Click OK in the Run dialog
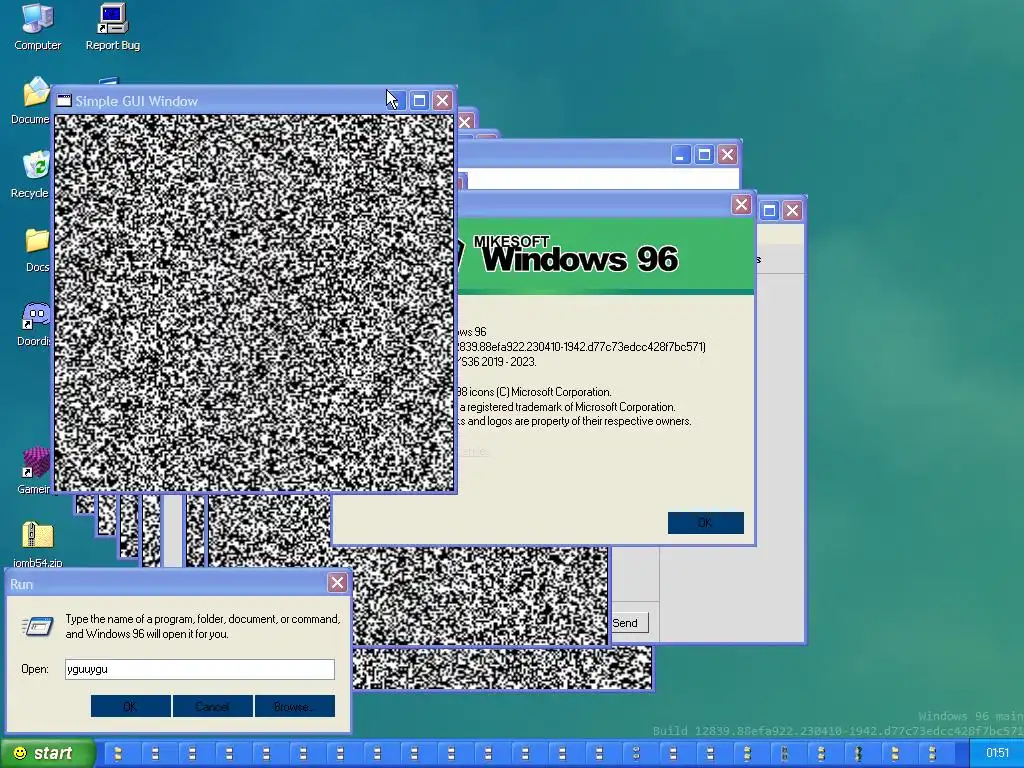The image size is (1024, 768). [x=131, y=706]
